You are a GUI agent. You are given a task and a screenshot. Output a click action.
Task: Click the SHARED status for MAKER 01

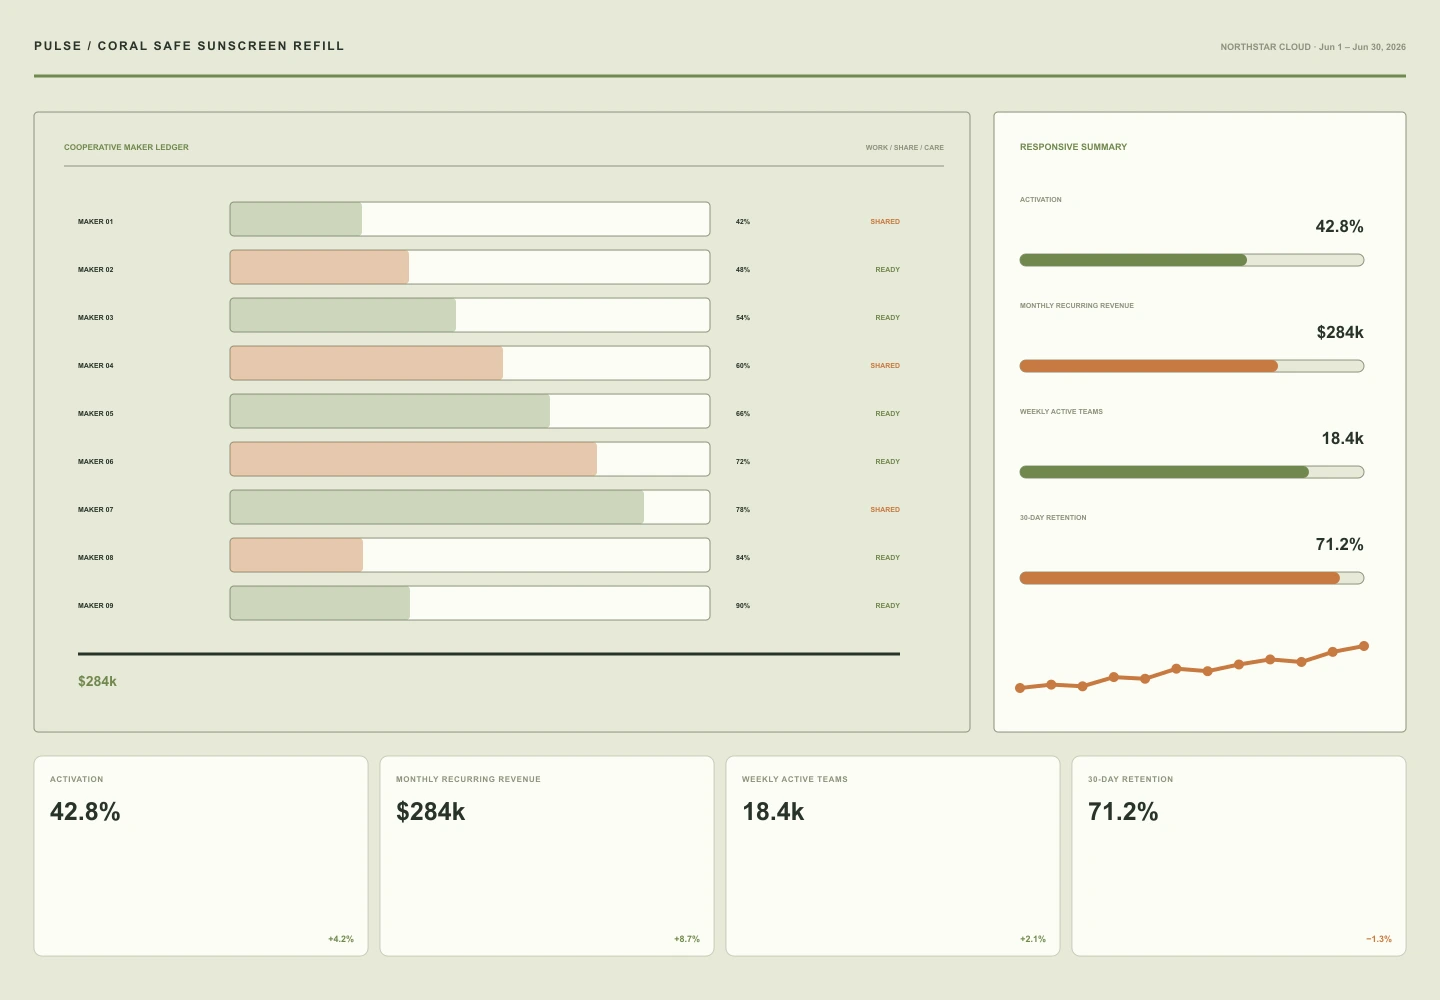tap(885, 222)
